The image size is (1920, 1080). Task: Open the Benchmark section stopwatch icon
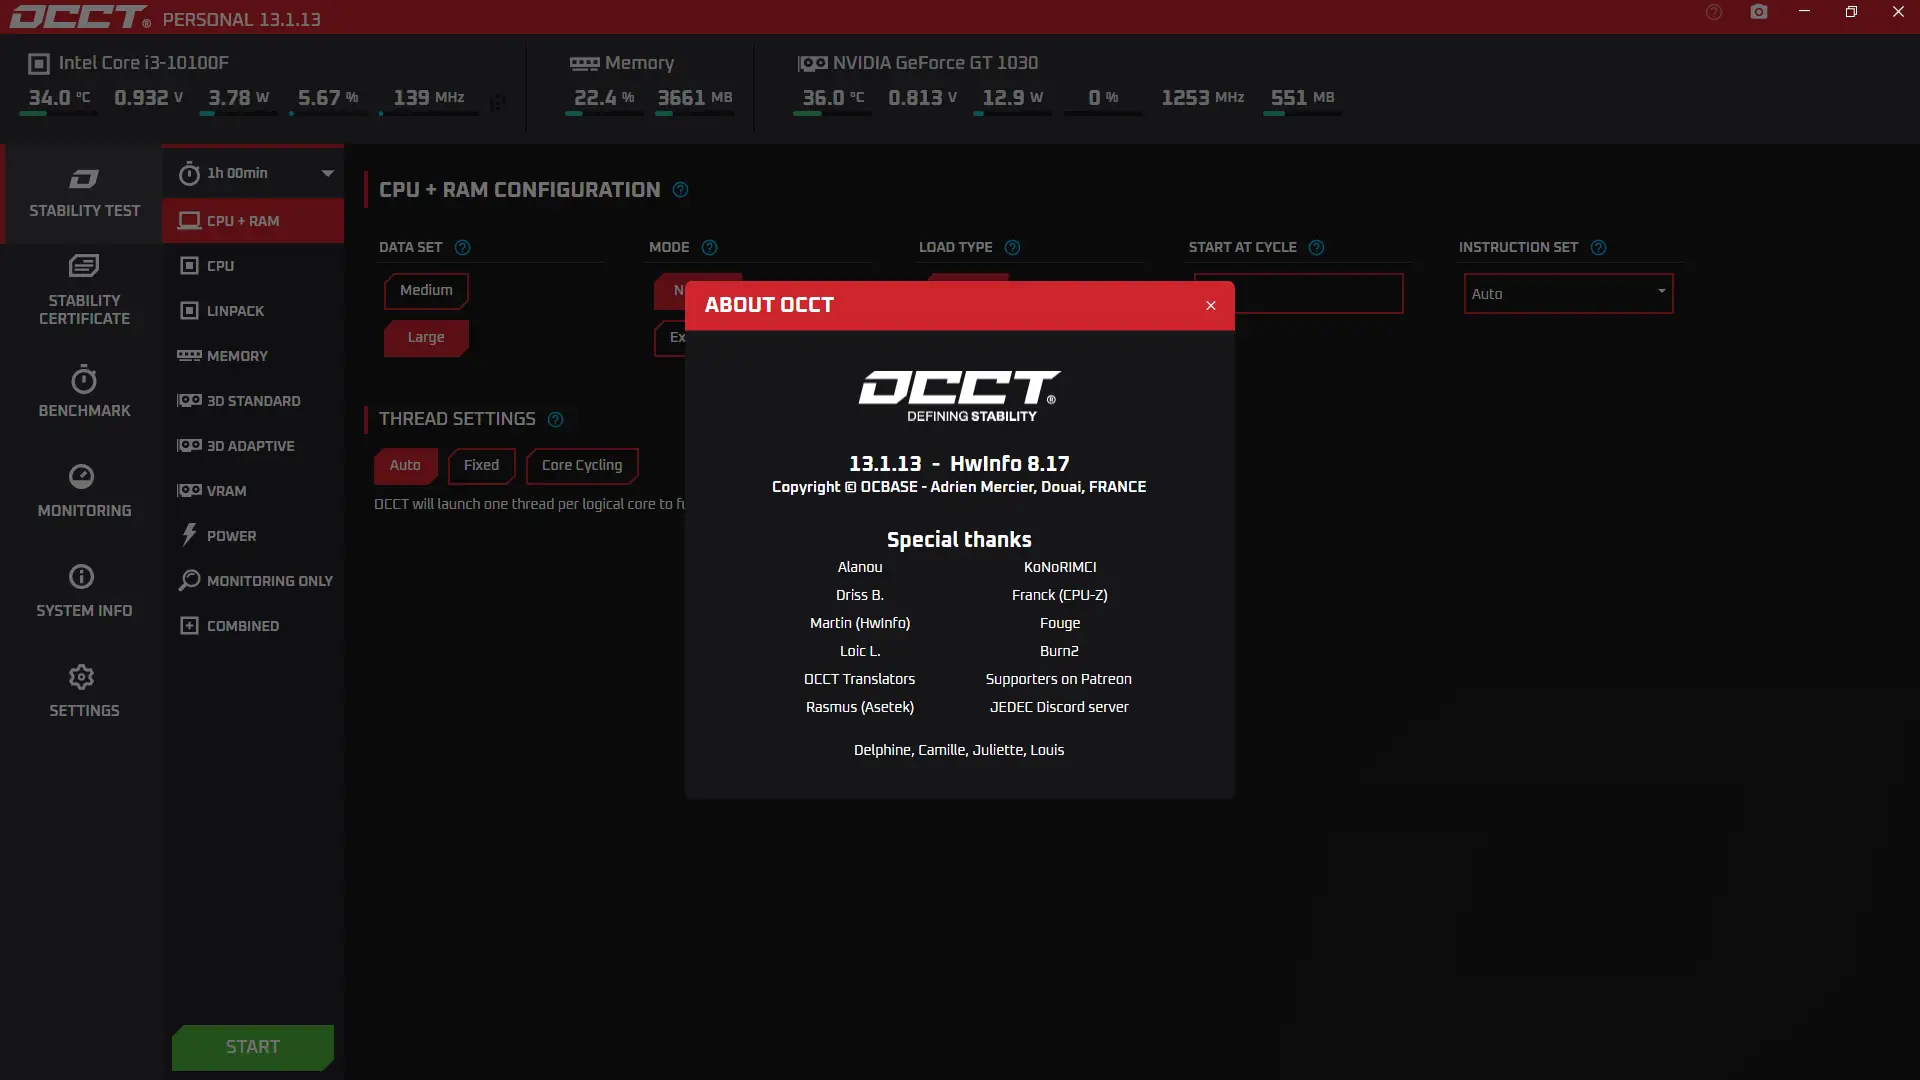tap(84, 380)
